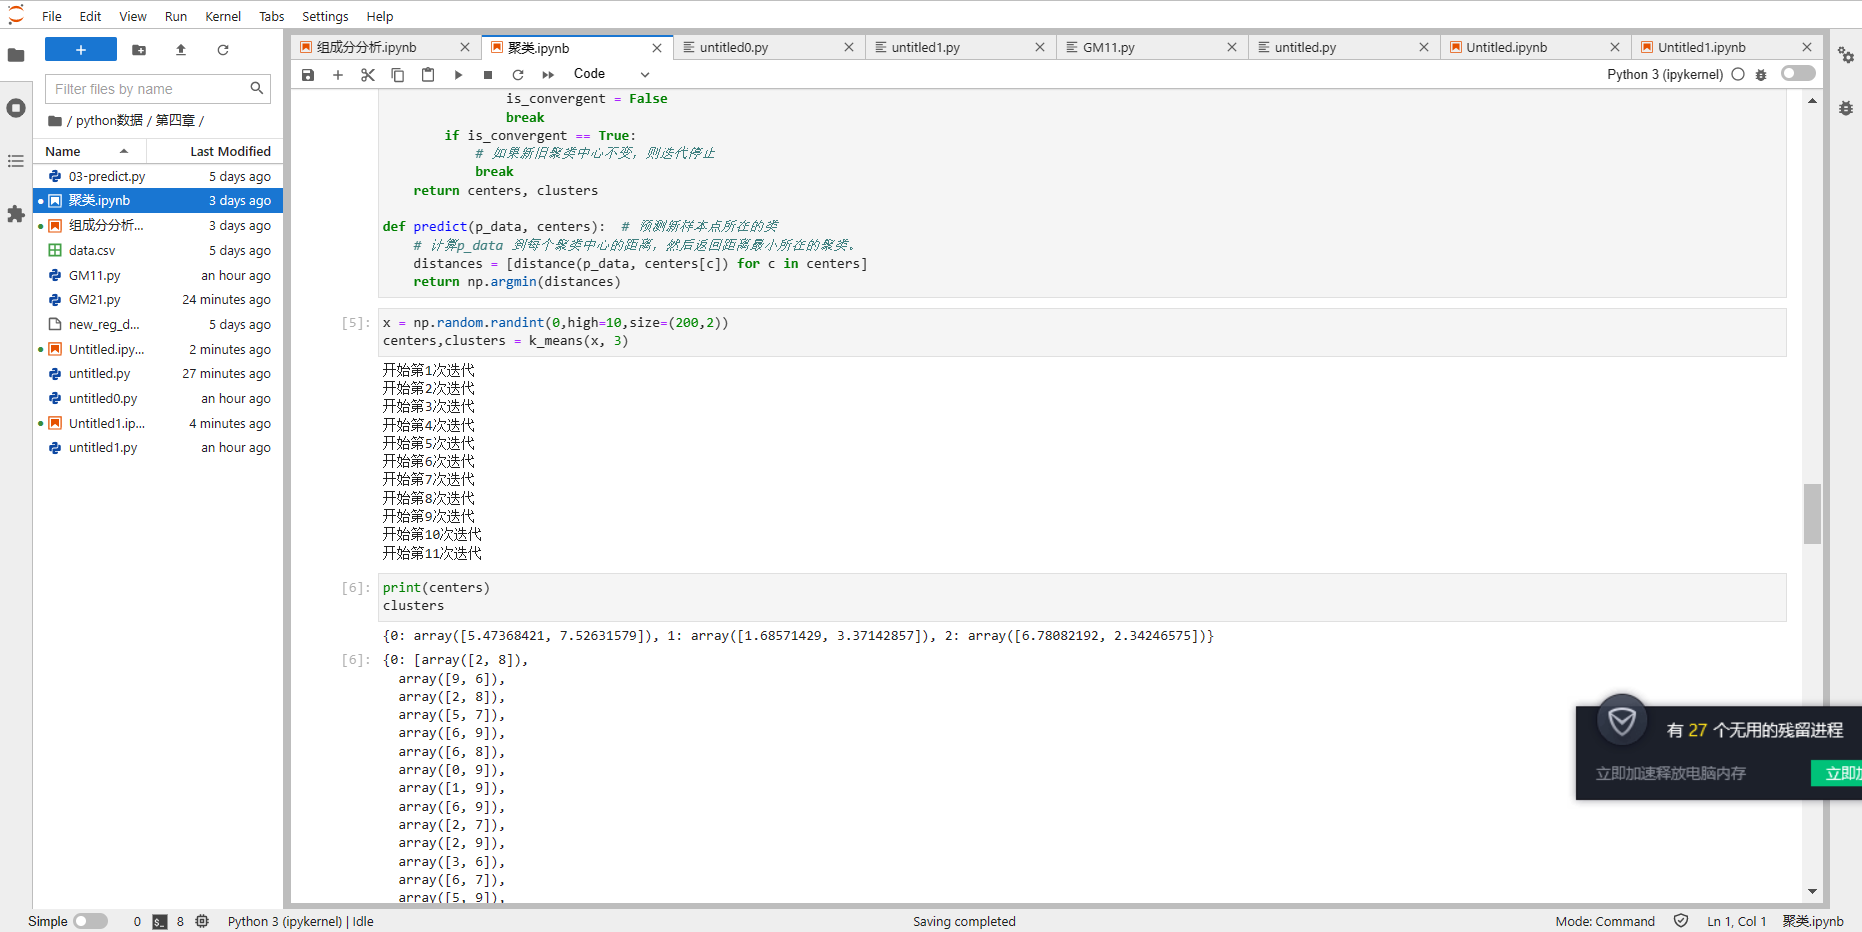Click the notebook vertical scrollbar thumb
This screenshot has height=932, width=1862.
1812,513
